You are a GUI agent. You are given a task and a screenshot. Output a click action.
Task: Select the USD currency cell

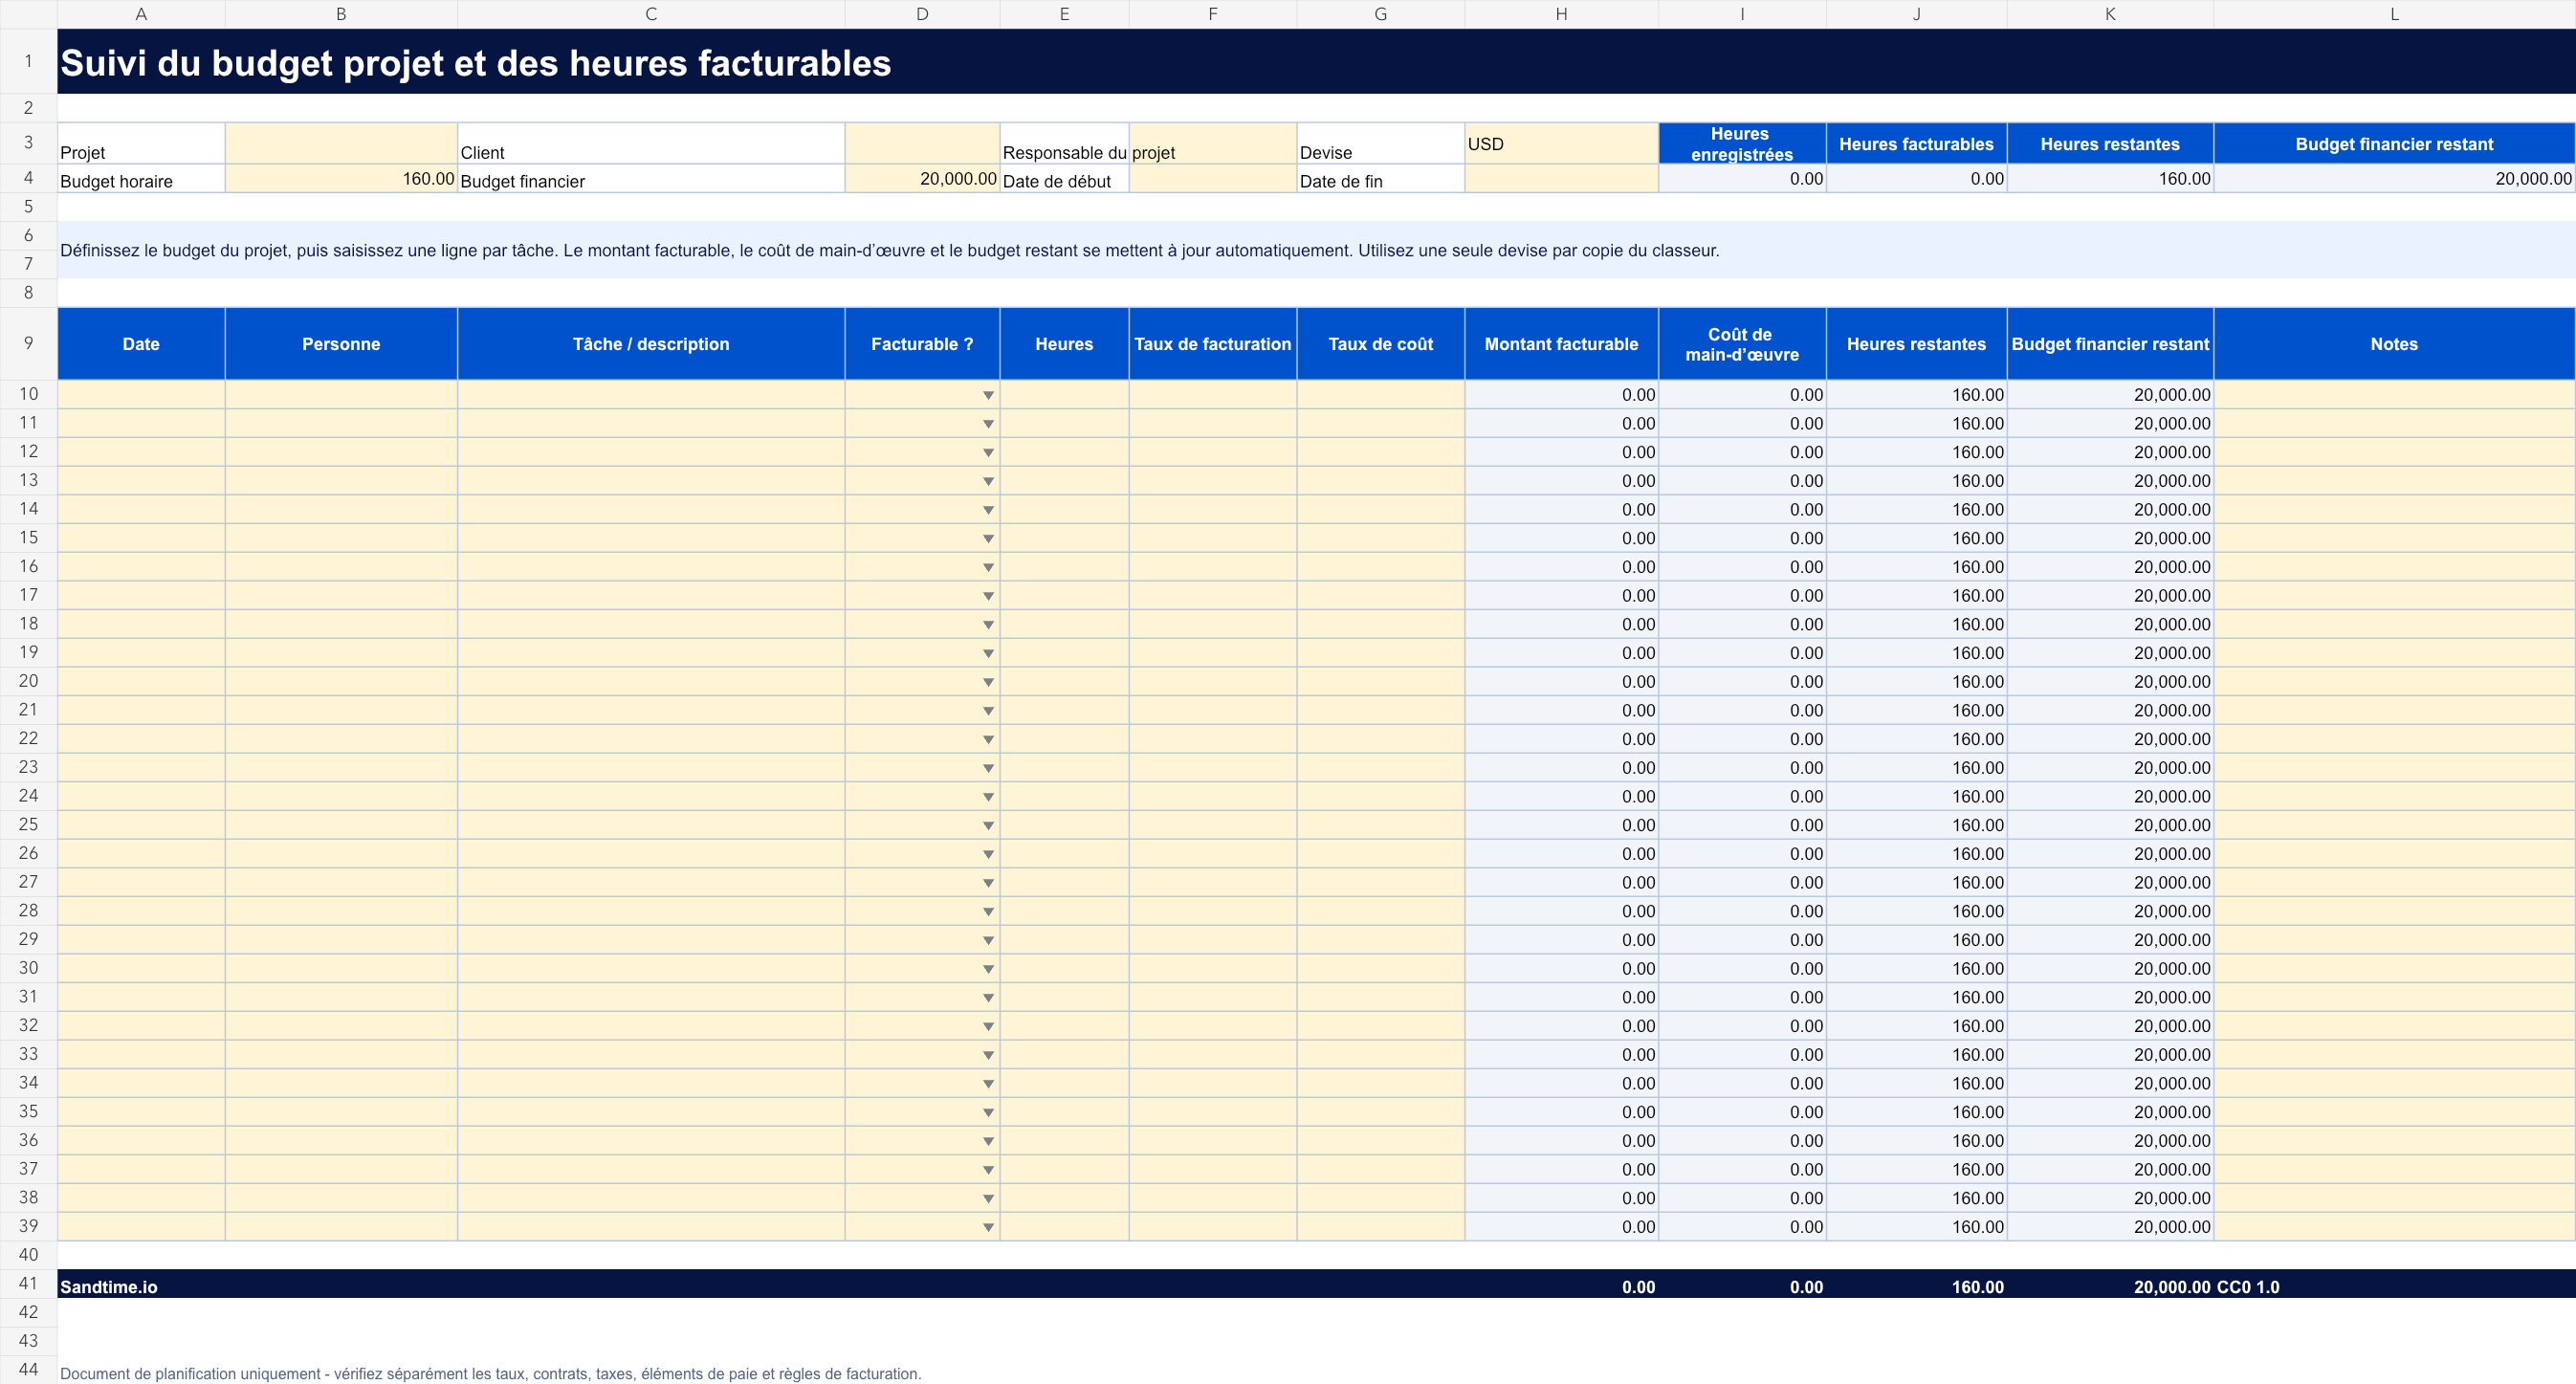1561,143
